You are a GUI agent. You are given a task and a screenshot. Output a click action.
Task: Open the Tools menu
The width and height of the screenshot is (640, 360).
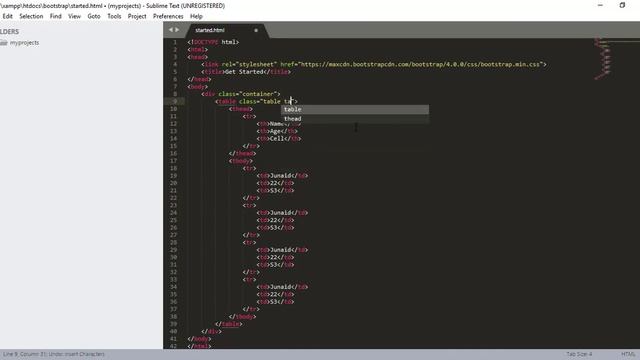point(114,16)
